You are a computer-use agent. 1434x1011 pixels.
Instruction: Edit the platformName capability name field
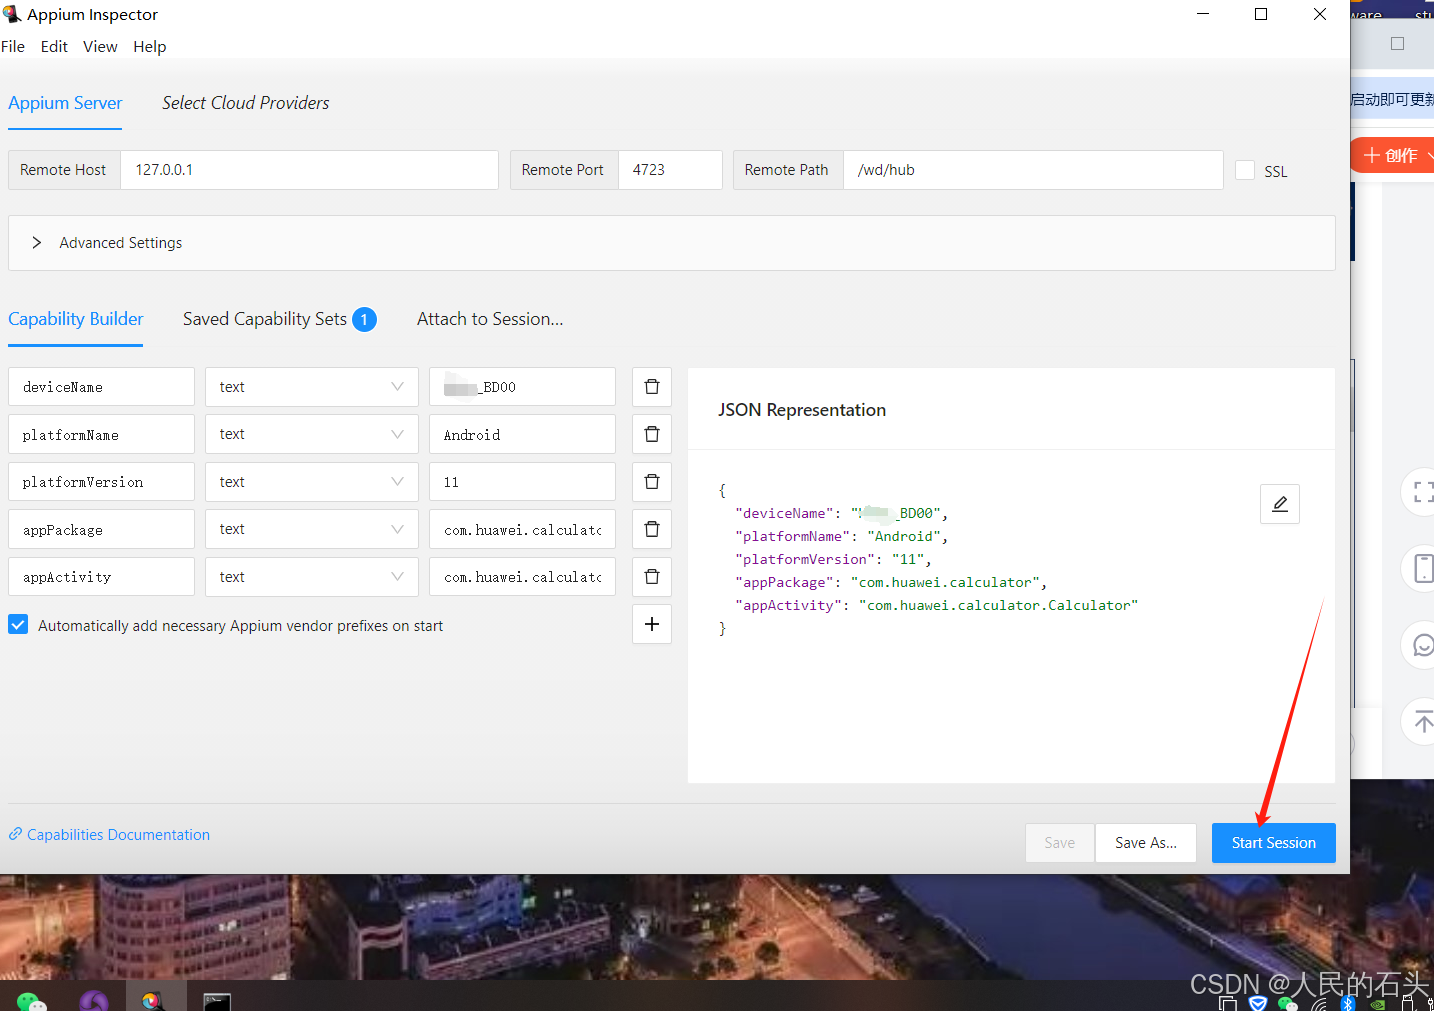[101, 434]
